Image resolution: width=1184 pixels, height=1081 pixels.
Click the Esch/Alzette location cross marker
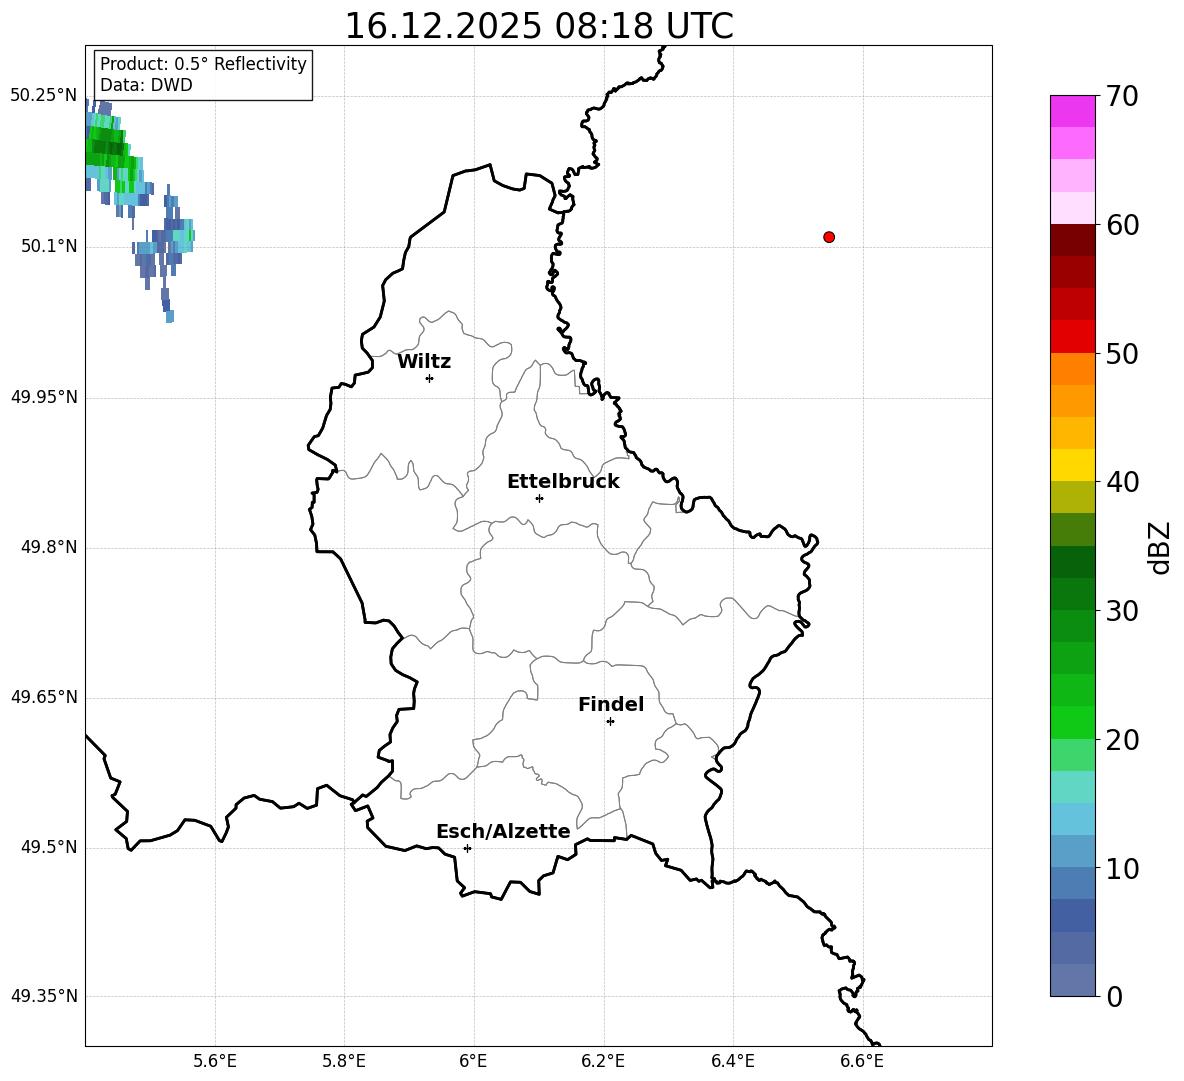click(467, 848)
